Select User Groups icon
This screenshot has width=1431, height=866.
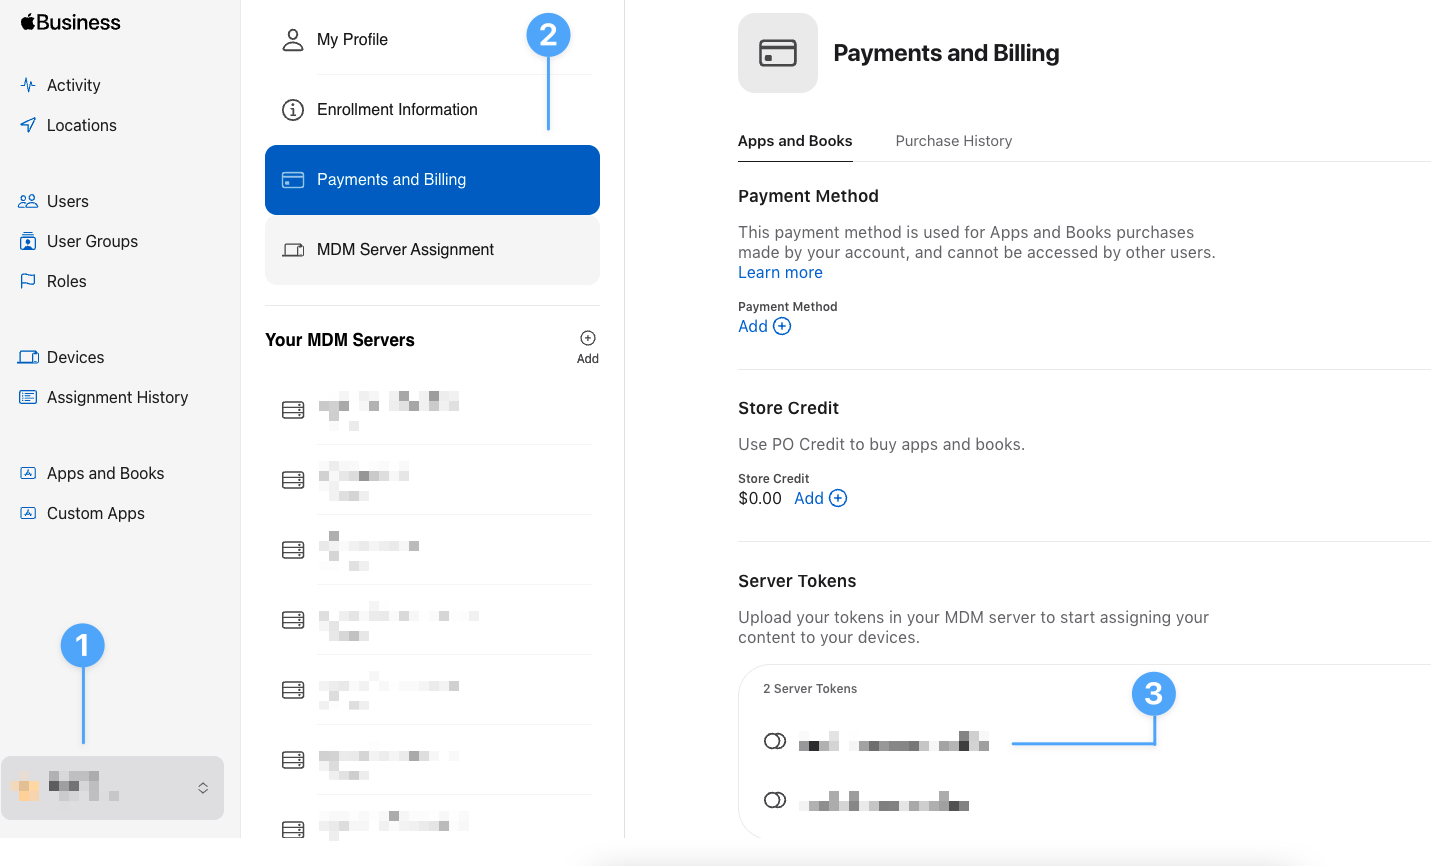(28, 241)
